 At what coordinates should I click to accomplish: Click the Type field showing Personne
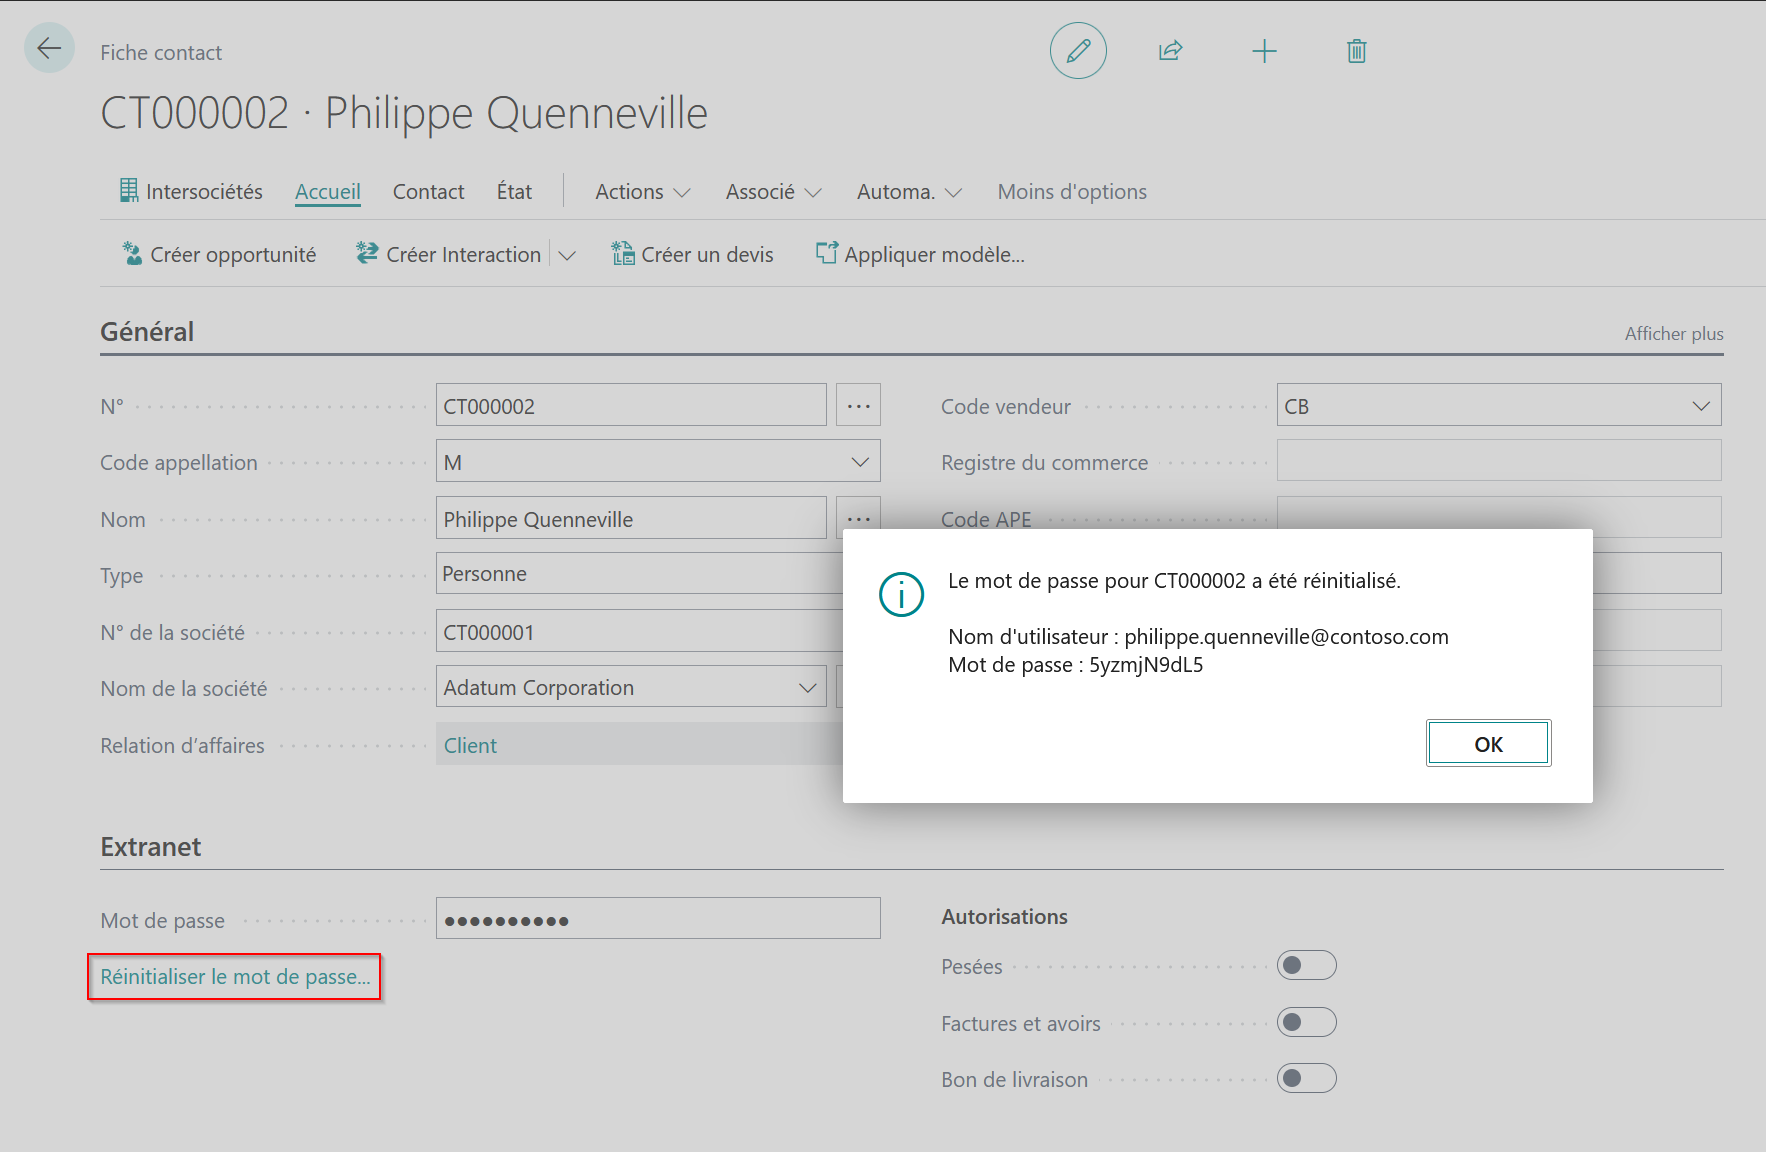pyautogui.click(x=639, y=574)
